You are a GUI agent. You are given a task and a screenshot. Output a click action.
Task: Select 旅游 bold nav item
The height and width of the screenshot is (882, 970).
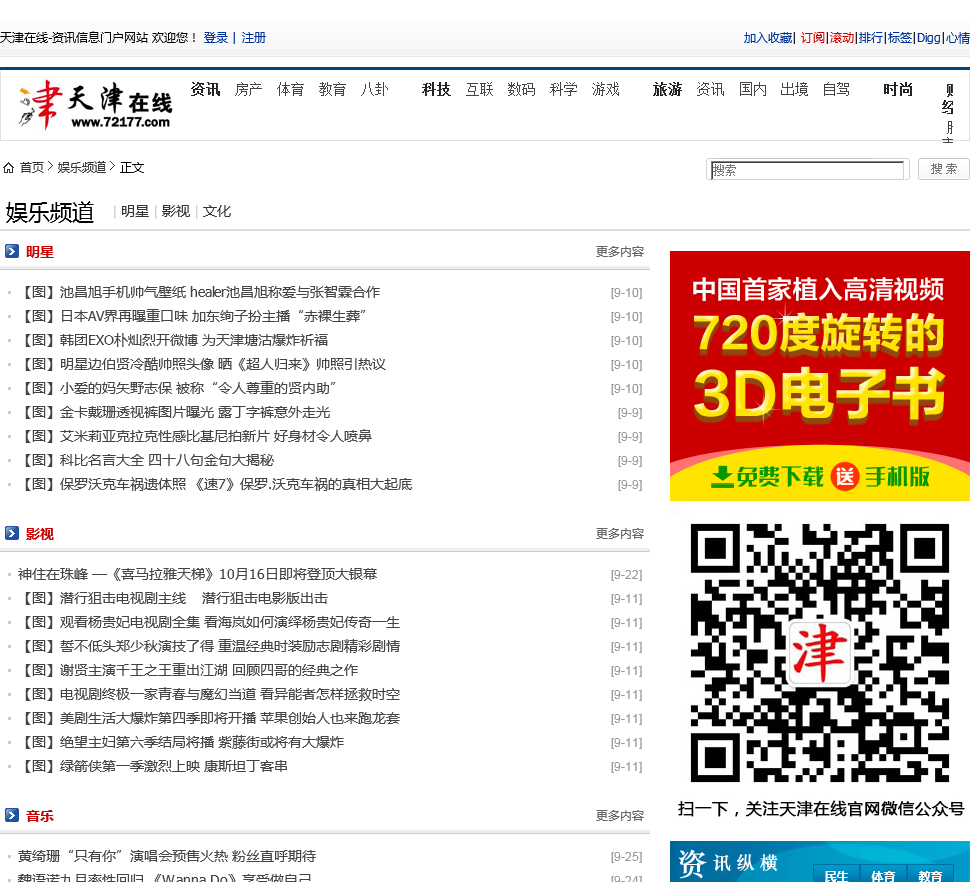[x=667, y=90]
